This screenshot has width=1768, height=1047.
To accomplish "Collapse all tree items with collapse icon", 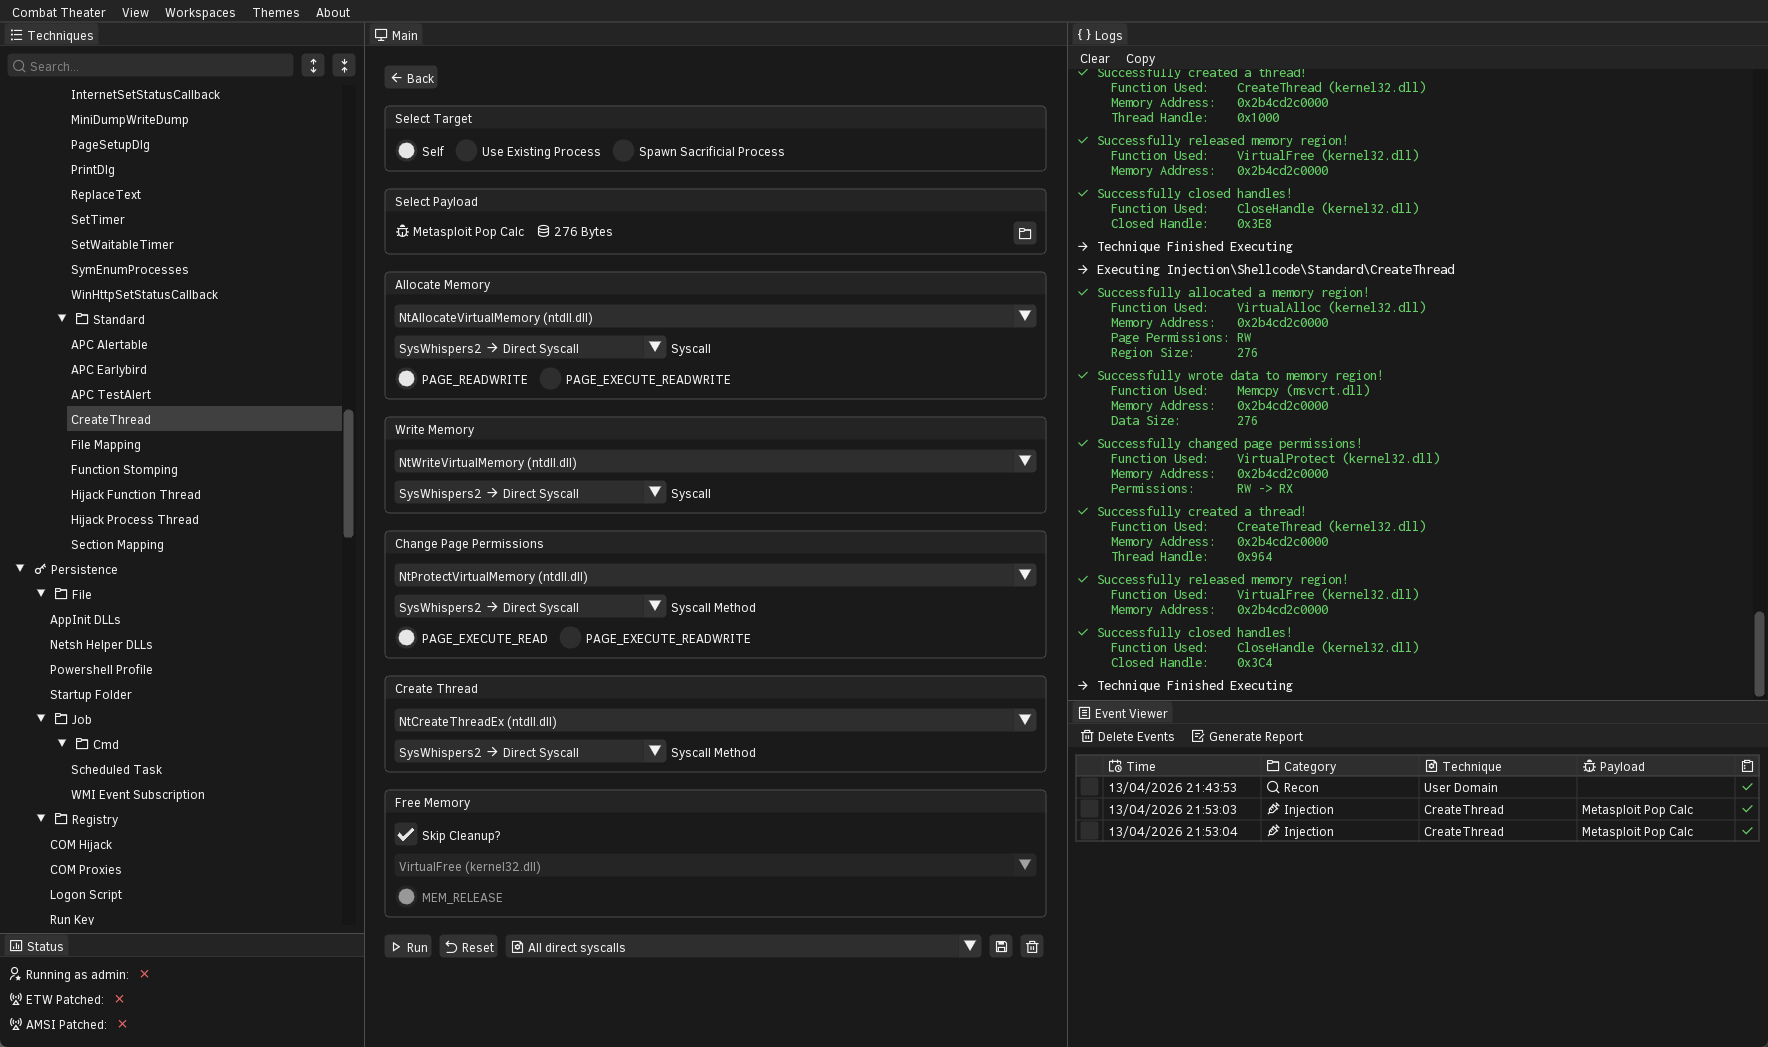I will coord(344,65).
